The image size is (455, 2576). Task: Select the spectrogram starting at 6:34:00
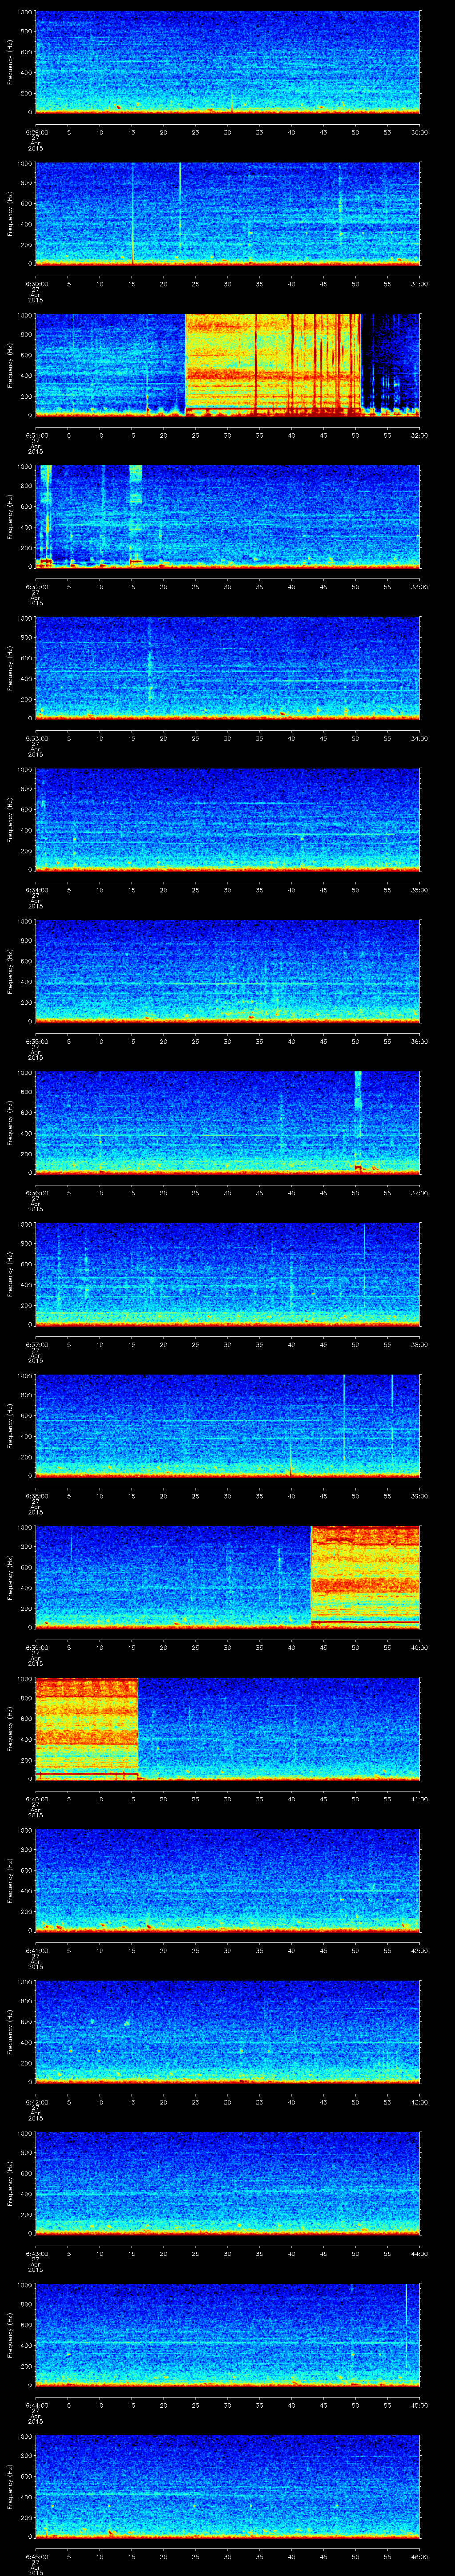coord(227,820)
